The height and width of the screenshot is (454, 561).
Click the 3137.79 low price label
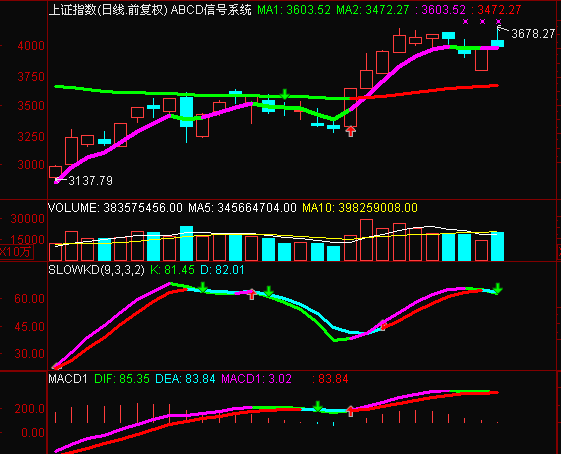tap(91, 181)
